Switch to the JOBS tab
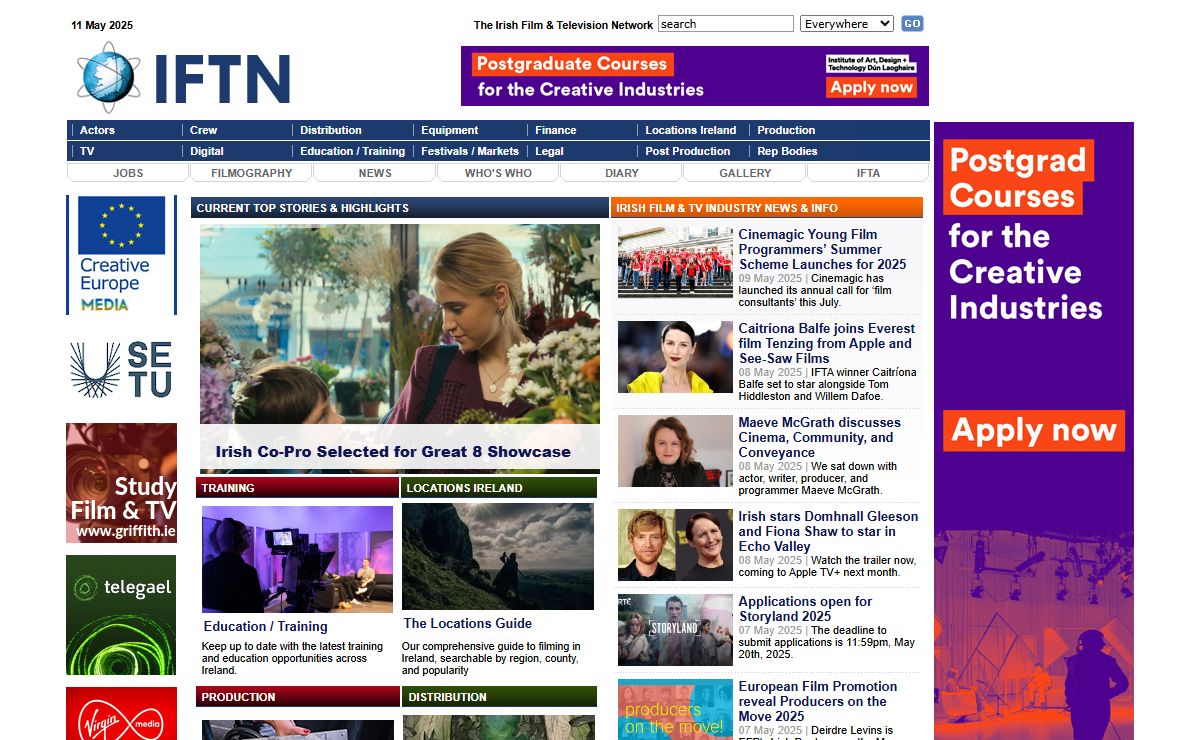The width and height of the screenshot is (1200, 740). (128, 173)
